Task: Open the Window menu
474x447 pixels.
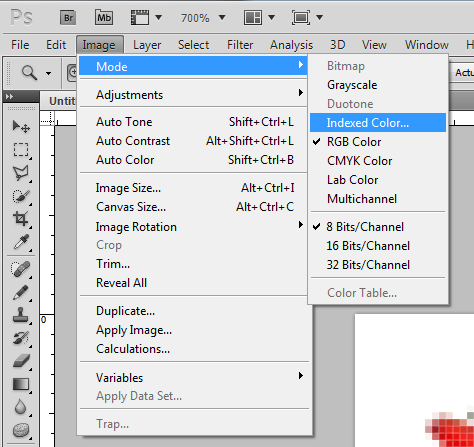Action: 427,45
